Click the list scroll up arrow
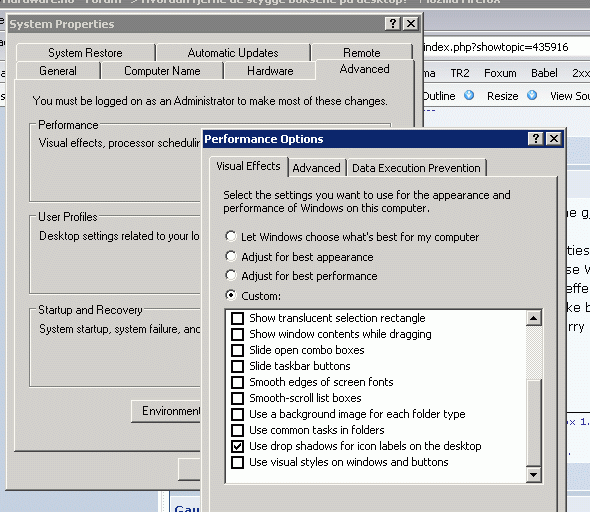The image size is (590, 512). 534,318
